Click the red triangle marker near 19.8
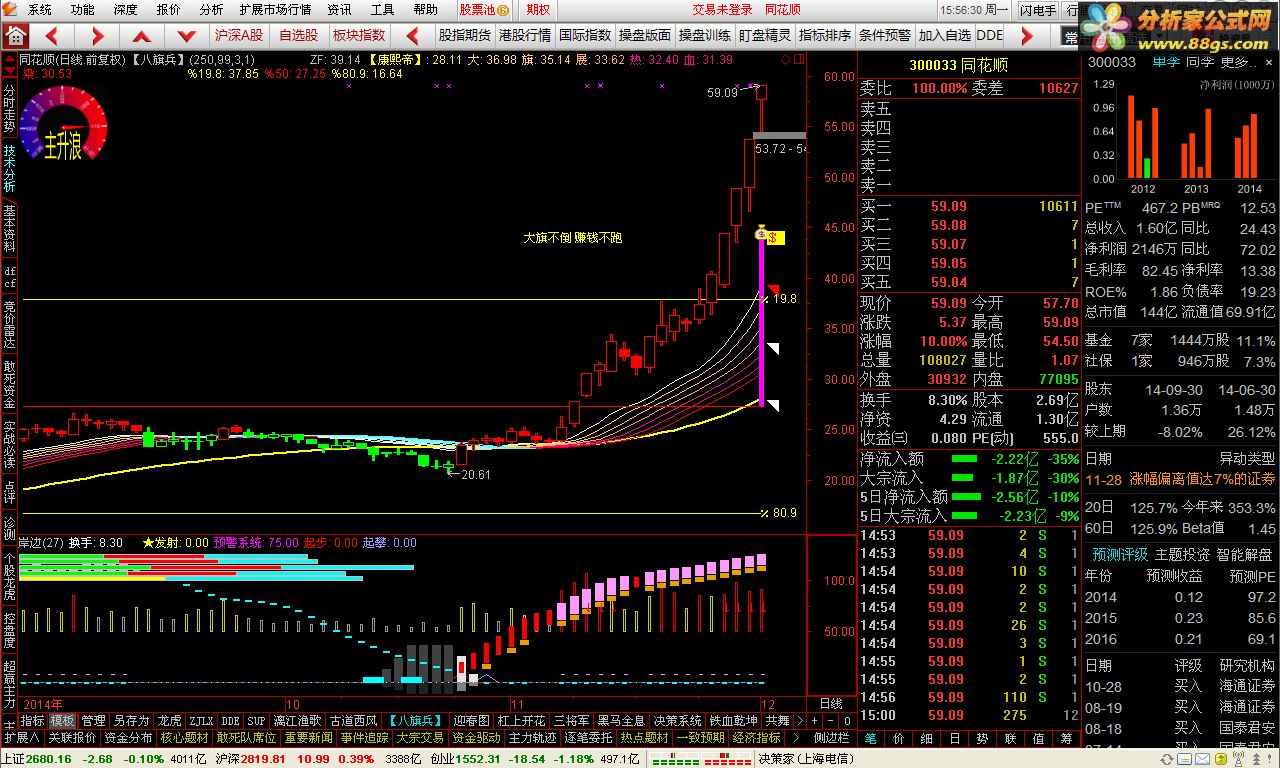 tap(773, 289)
